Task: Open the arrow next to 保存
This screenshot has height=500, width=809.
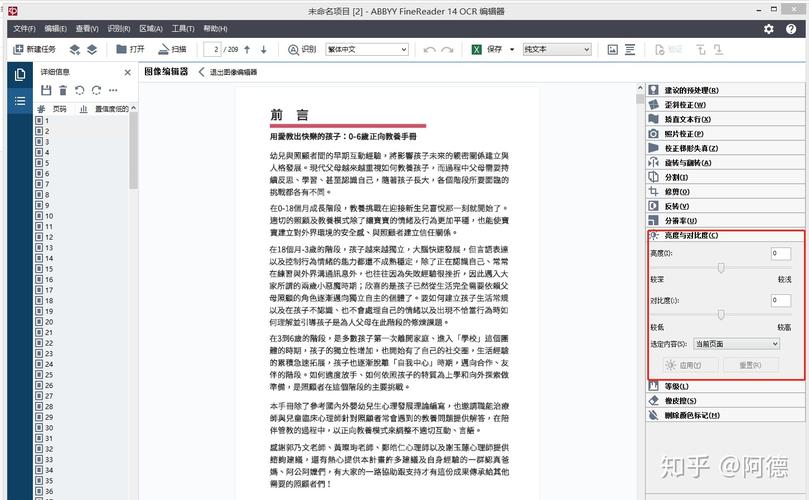Action: pyautogui.click(x=512, y=50)
